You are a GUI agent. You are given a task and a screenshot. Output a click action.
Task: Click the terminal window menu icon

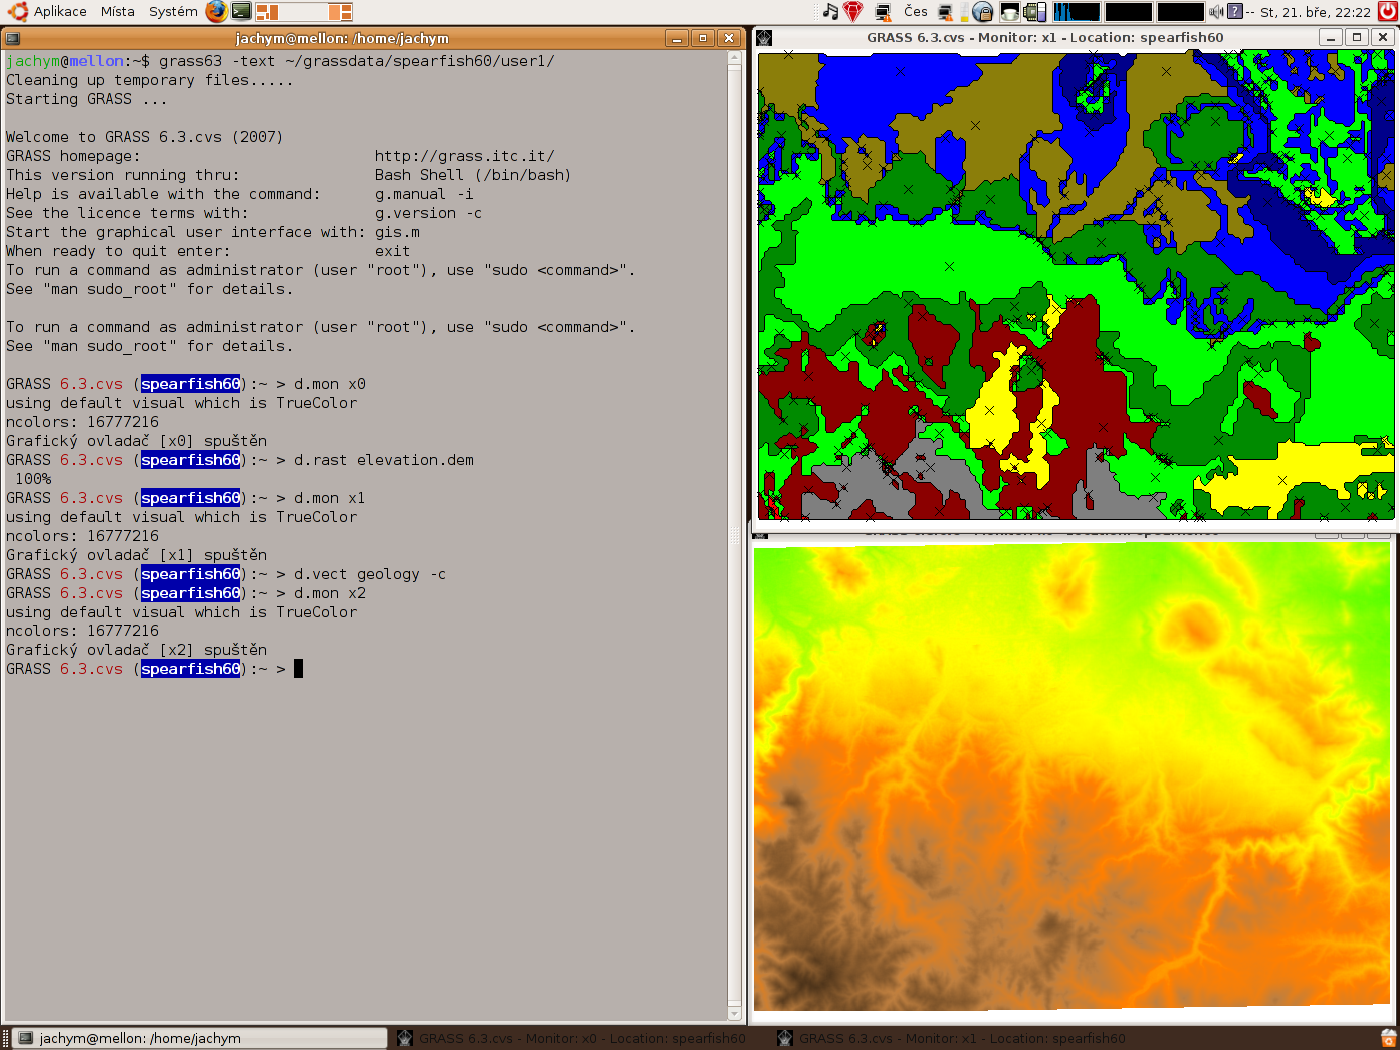coord(12,38)
